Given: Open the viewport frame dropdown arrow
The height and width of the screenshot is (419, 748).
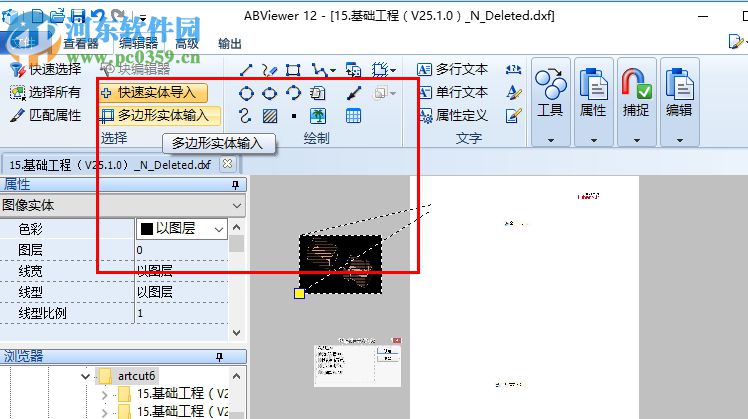Looking at the screenshot, I should (393, 71).
